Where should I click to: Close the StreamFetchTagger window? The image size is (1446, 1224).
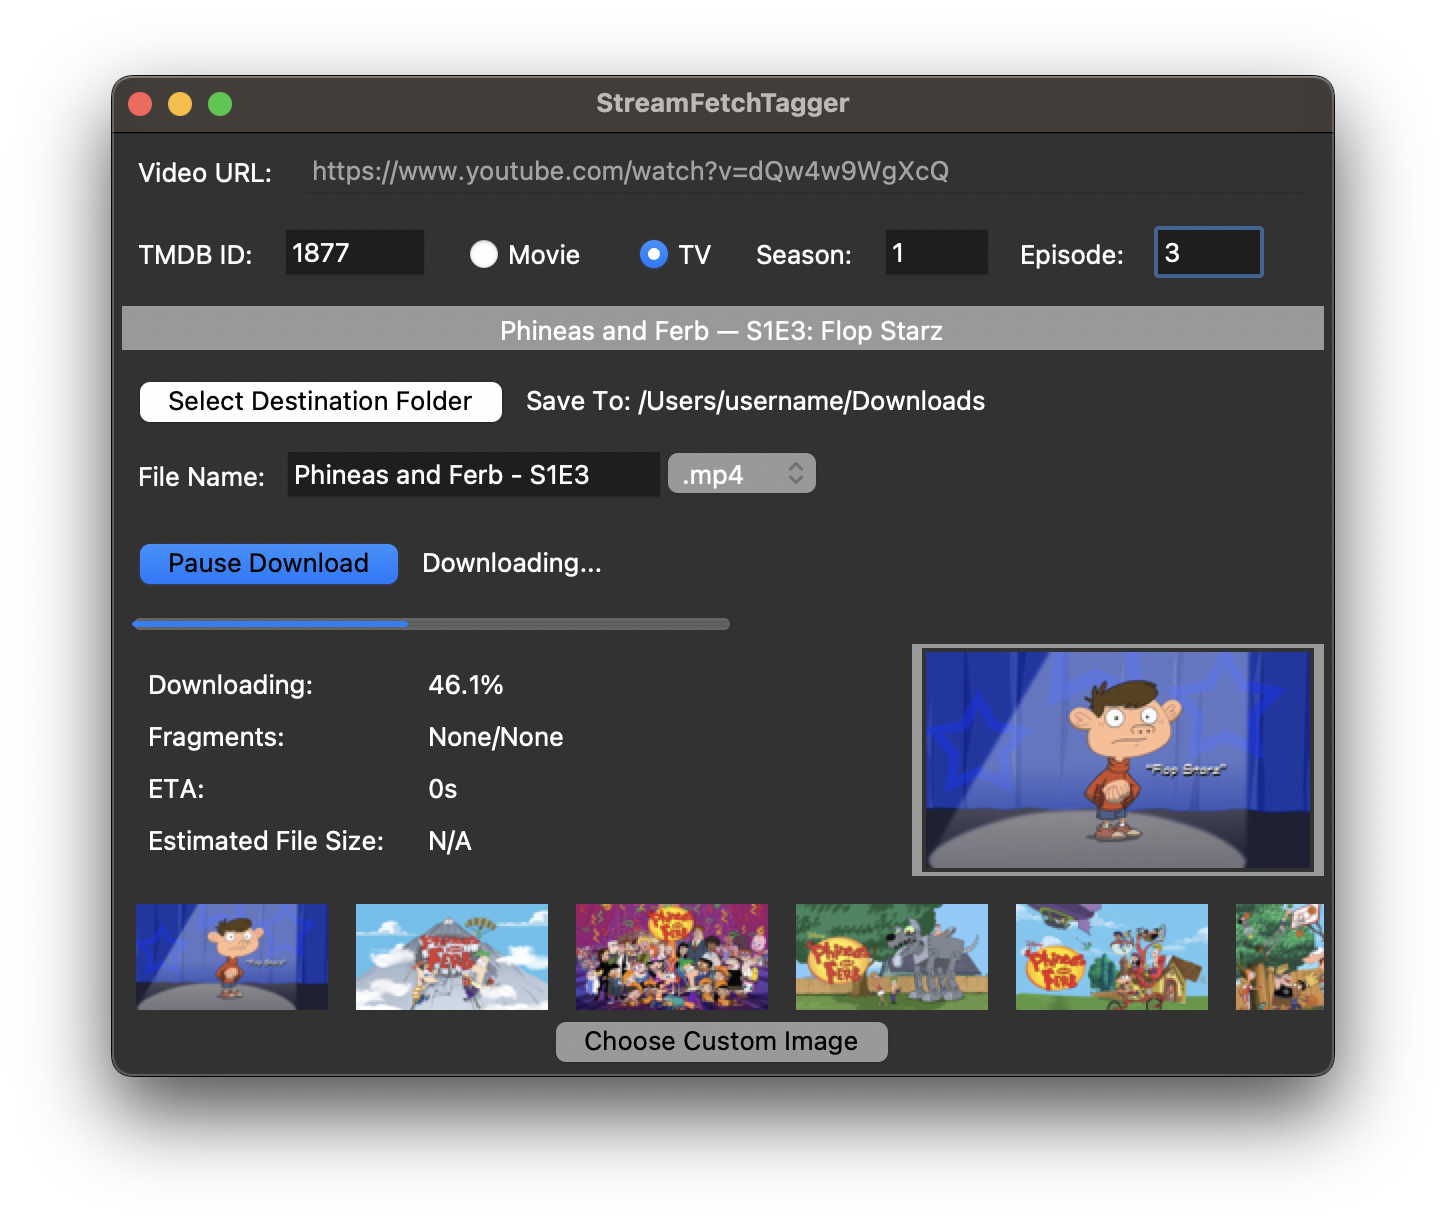point(140,104)
